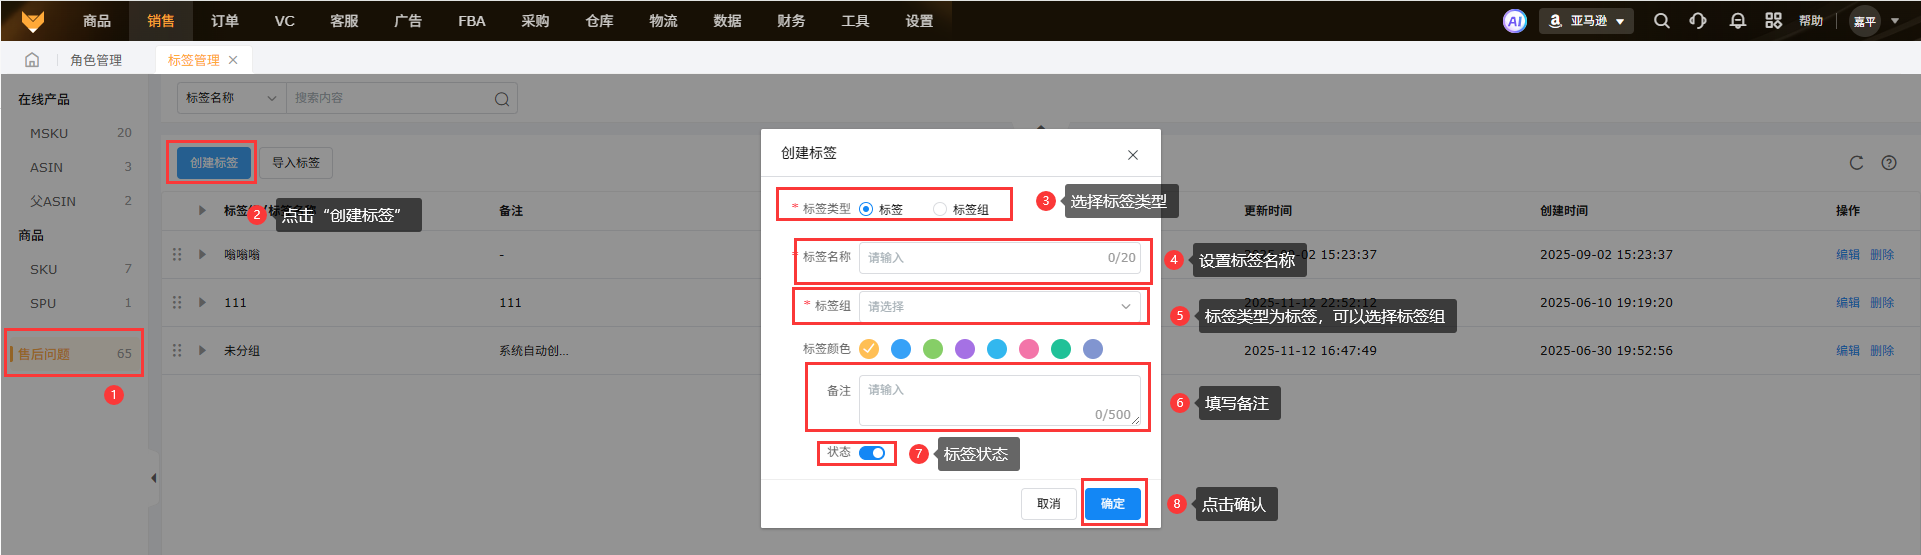Open the 采购 top menu
Screen dimensions: 1921x555
point(535,21)
